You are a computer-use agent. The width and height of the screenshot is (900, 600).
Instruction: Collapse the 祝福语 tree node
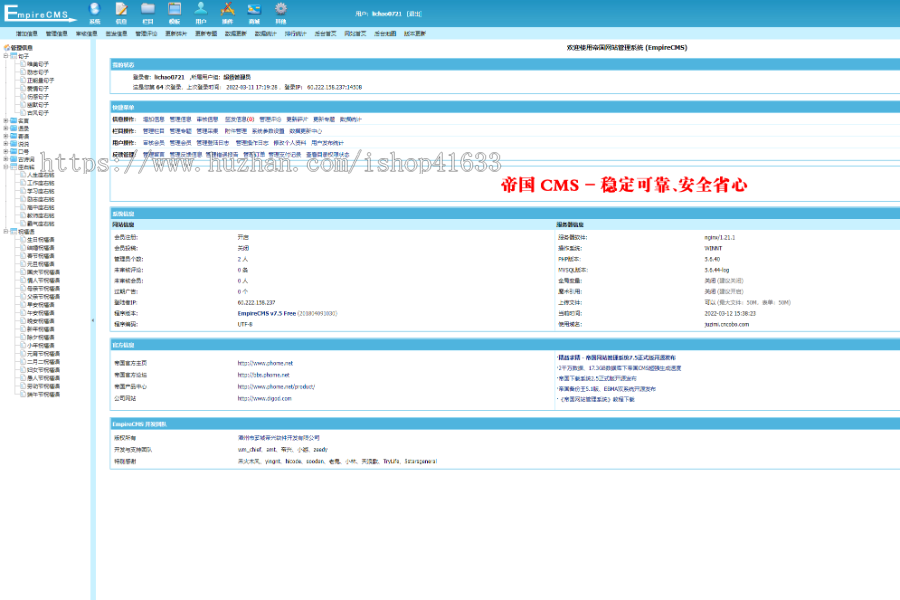click(6, 231)
